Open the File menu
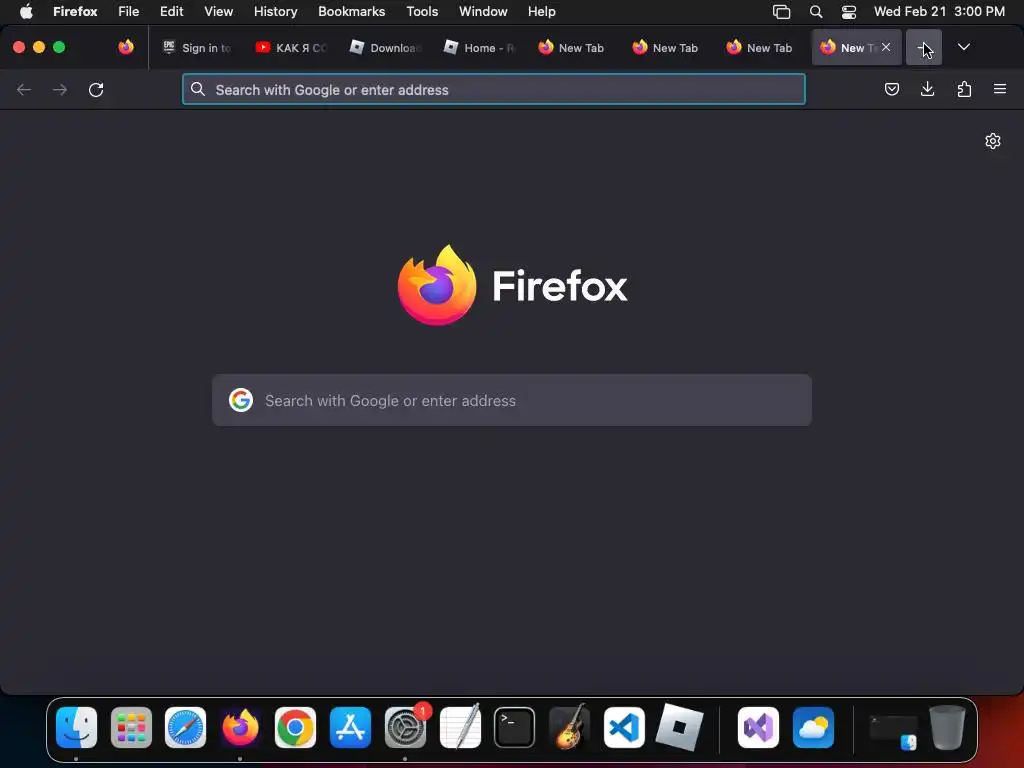This screenshot has width=1024, height=768. (129, 11)
